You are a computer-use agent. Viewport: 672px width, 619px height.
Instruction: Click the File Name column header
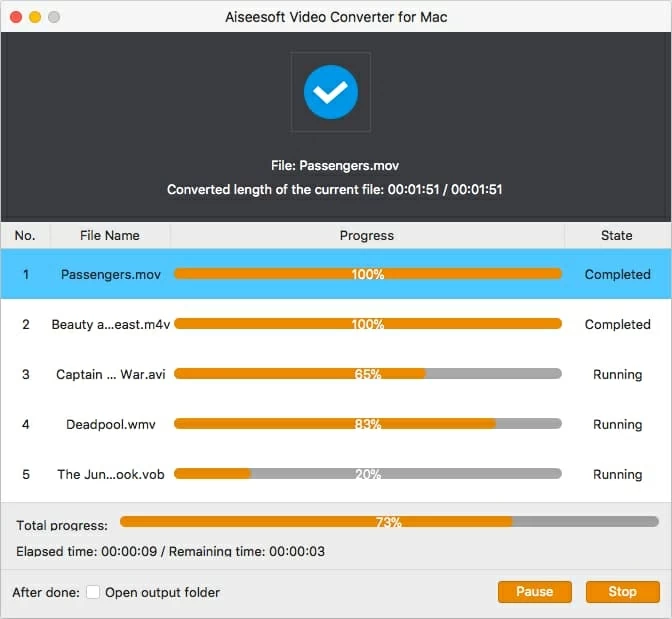(110, 236)
